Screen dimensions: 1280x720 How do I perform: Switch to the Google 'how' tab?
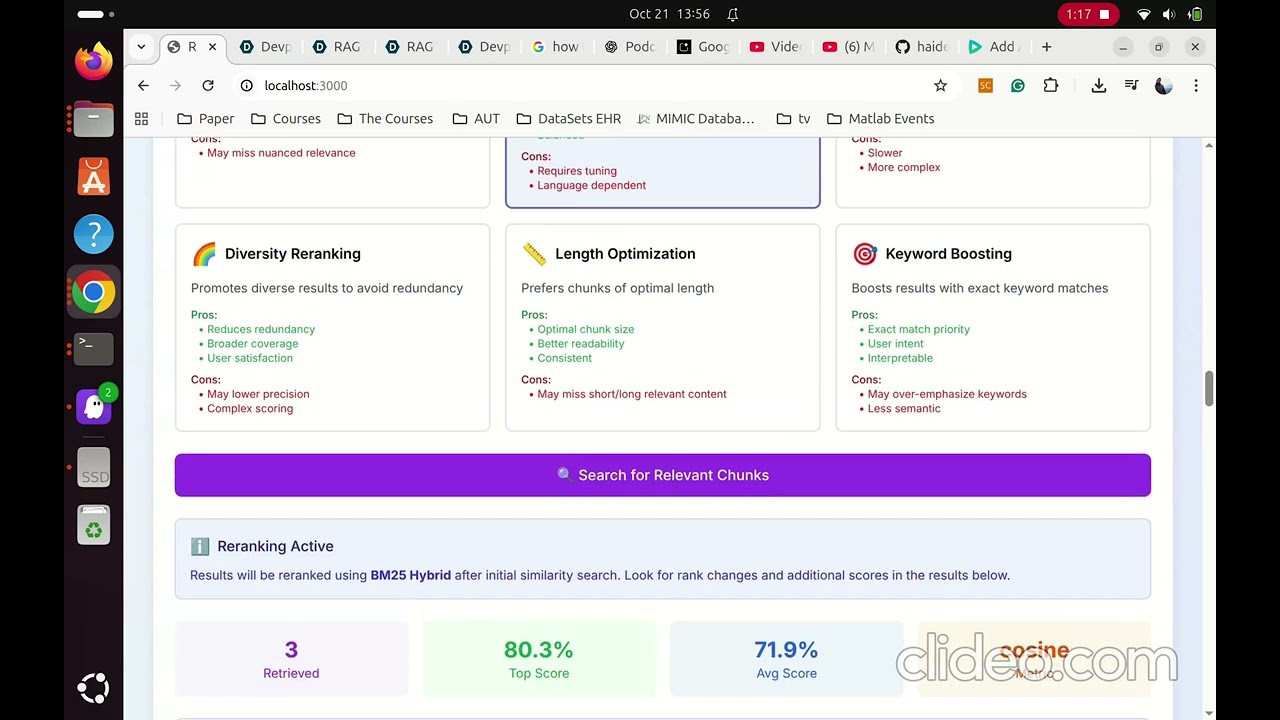tap(557, 47)
